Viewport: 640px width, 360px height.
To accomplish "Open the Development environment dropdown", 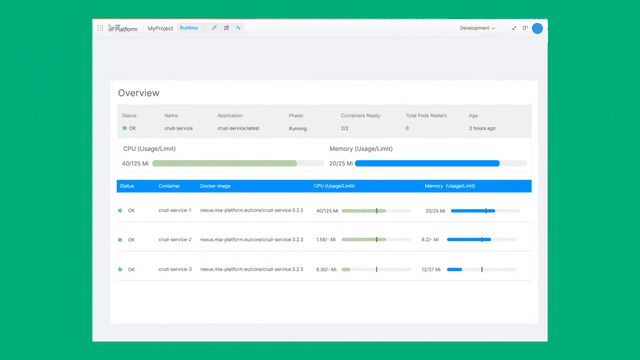I will (x=477, y=28).
